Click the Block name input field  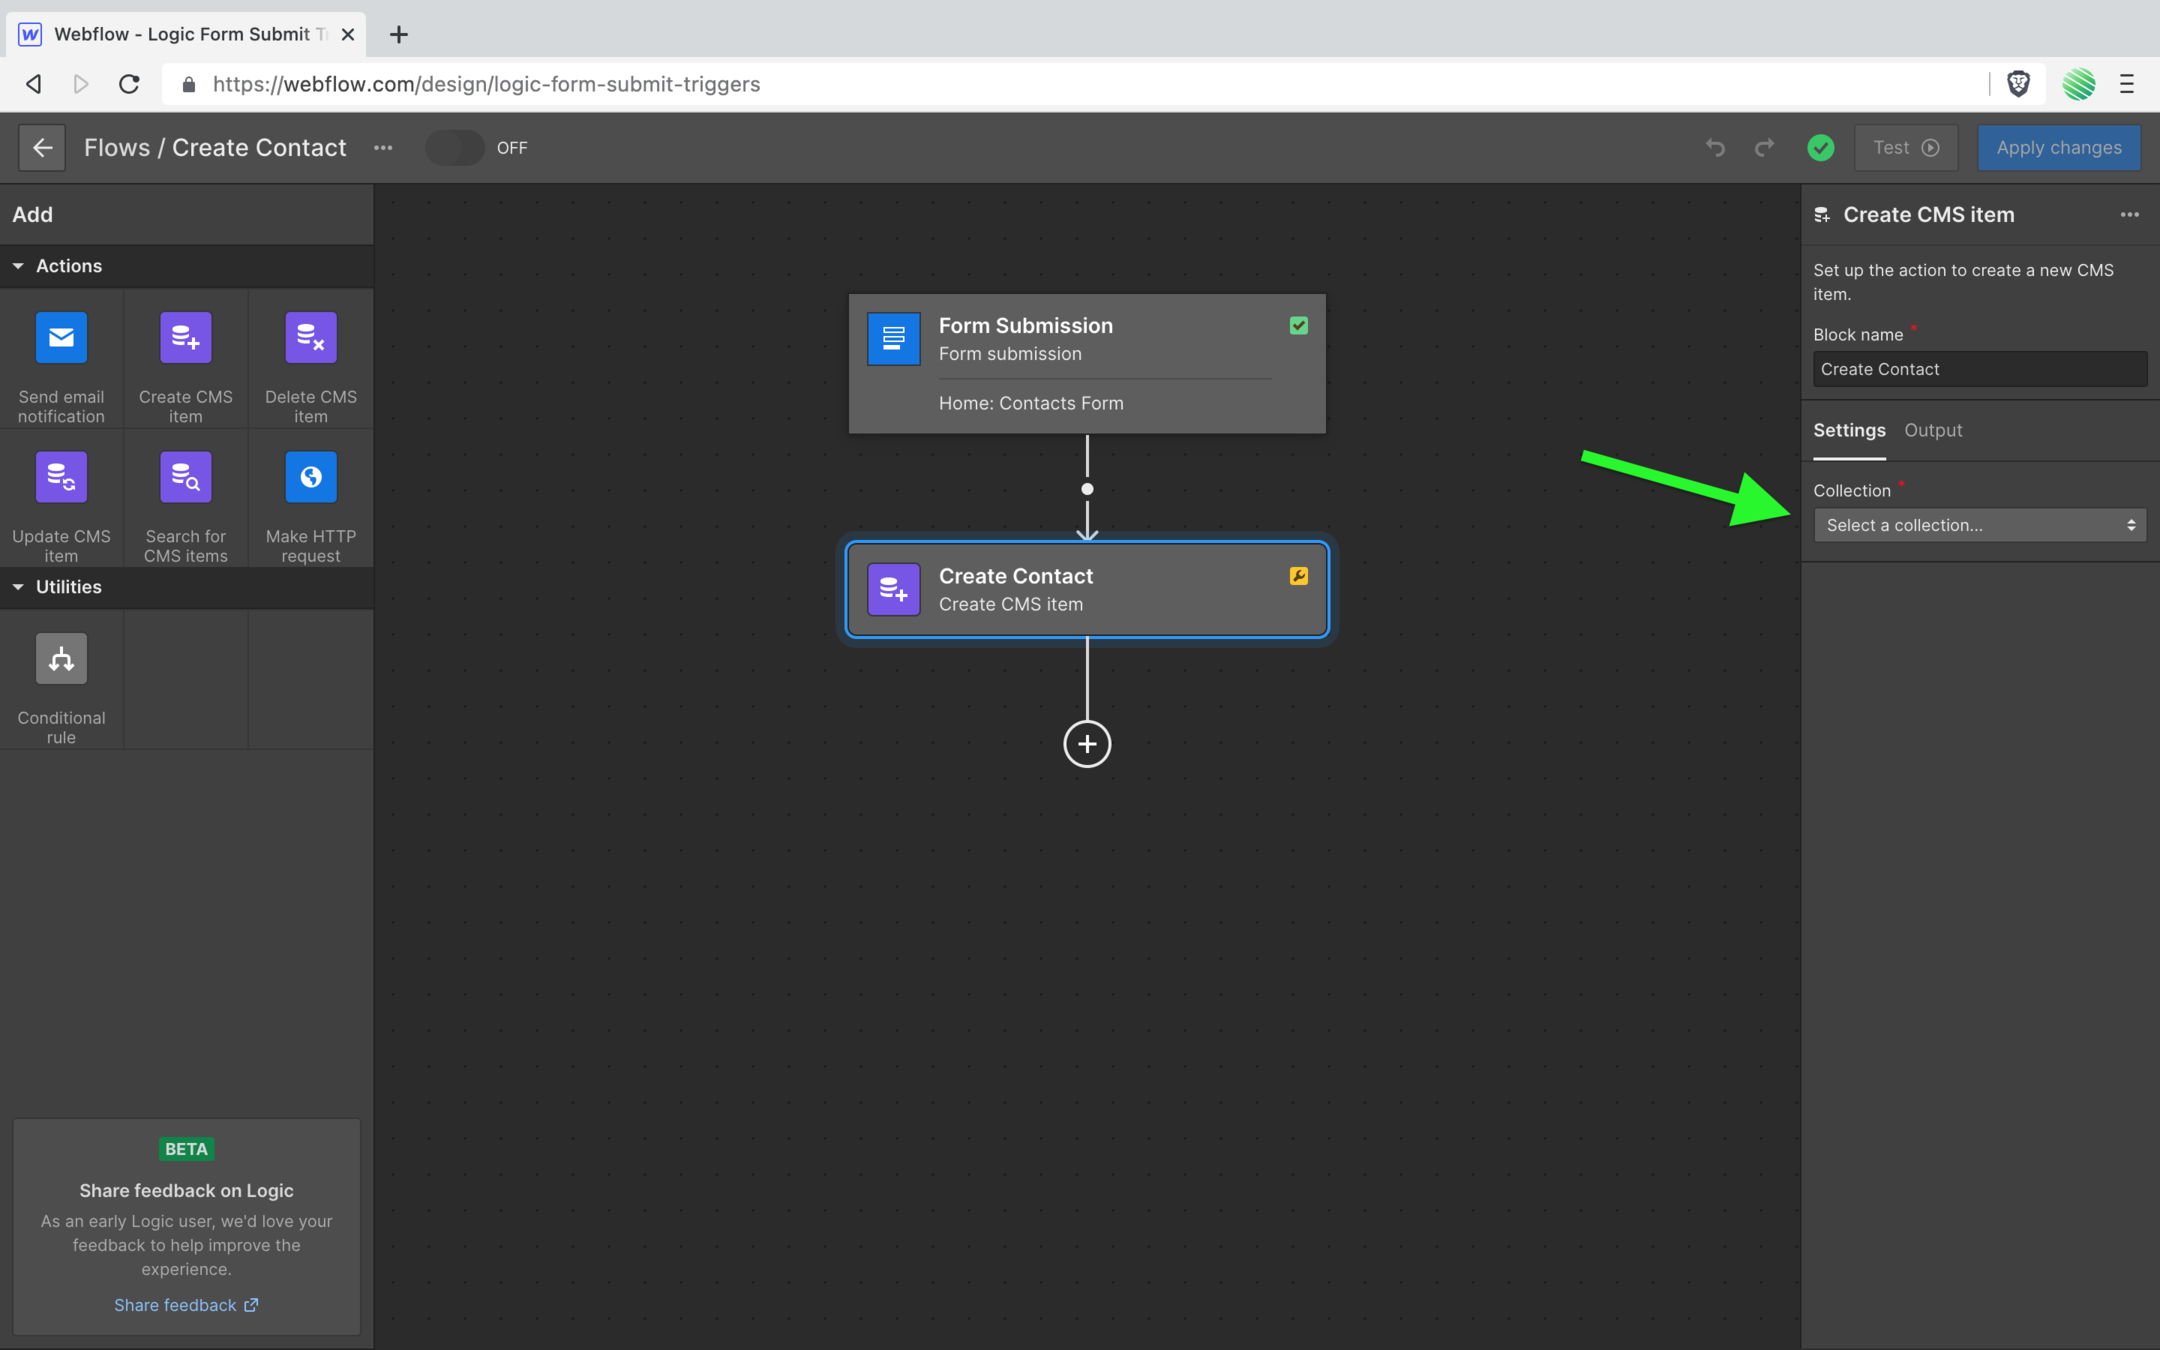pyautogui.click(x=1980, y=369)
